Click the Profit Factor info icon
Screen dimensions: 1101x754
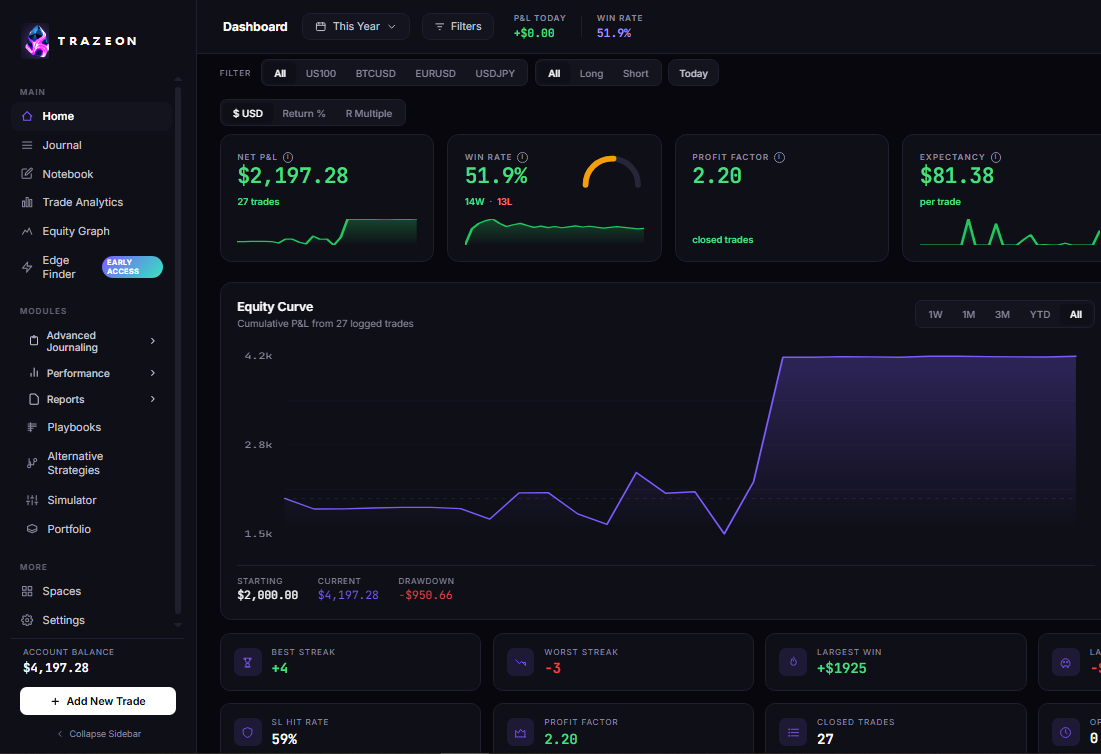tap(779, 157)
